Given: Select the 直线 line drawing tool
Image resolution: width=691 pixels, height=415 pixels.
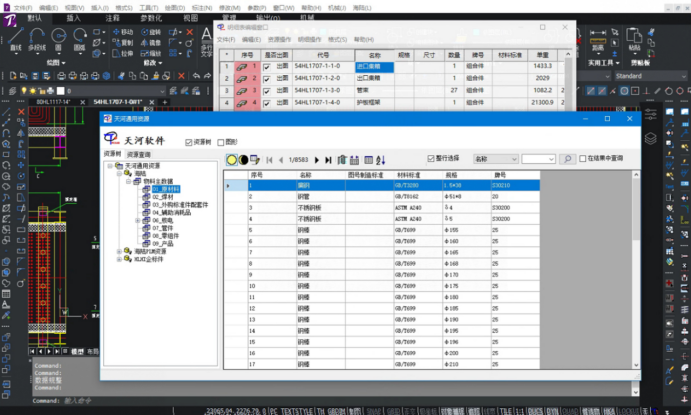Looking at the screenshot, I should (x=15, y=40).
